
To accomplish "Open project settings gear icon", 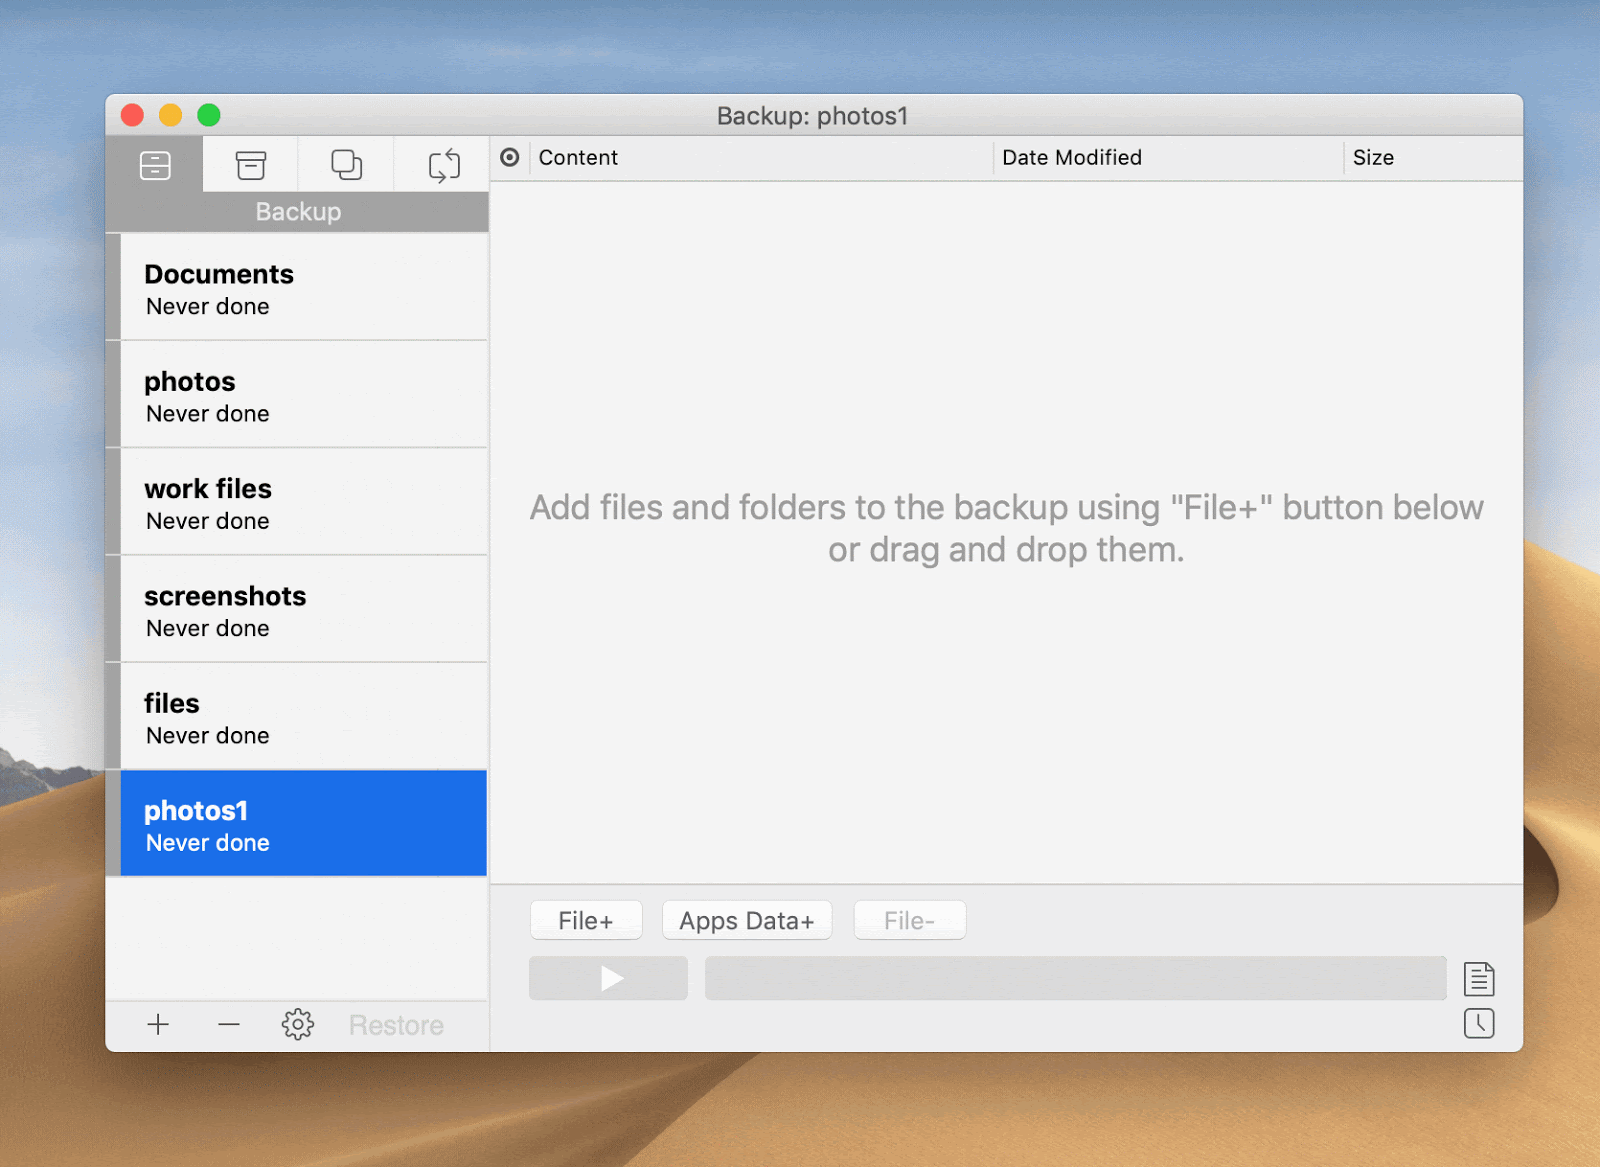I will (298, 1024).
